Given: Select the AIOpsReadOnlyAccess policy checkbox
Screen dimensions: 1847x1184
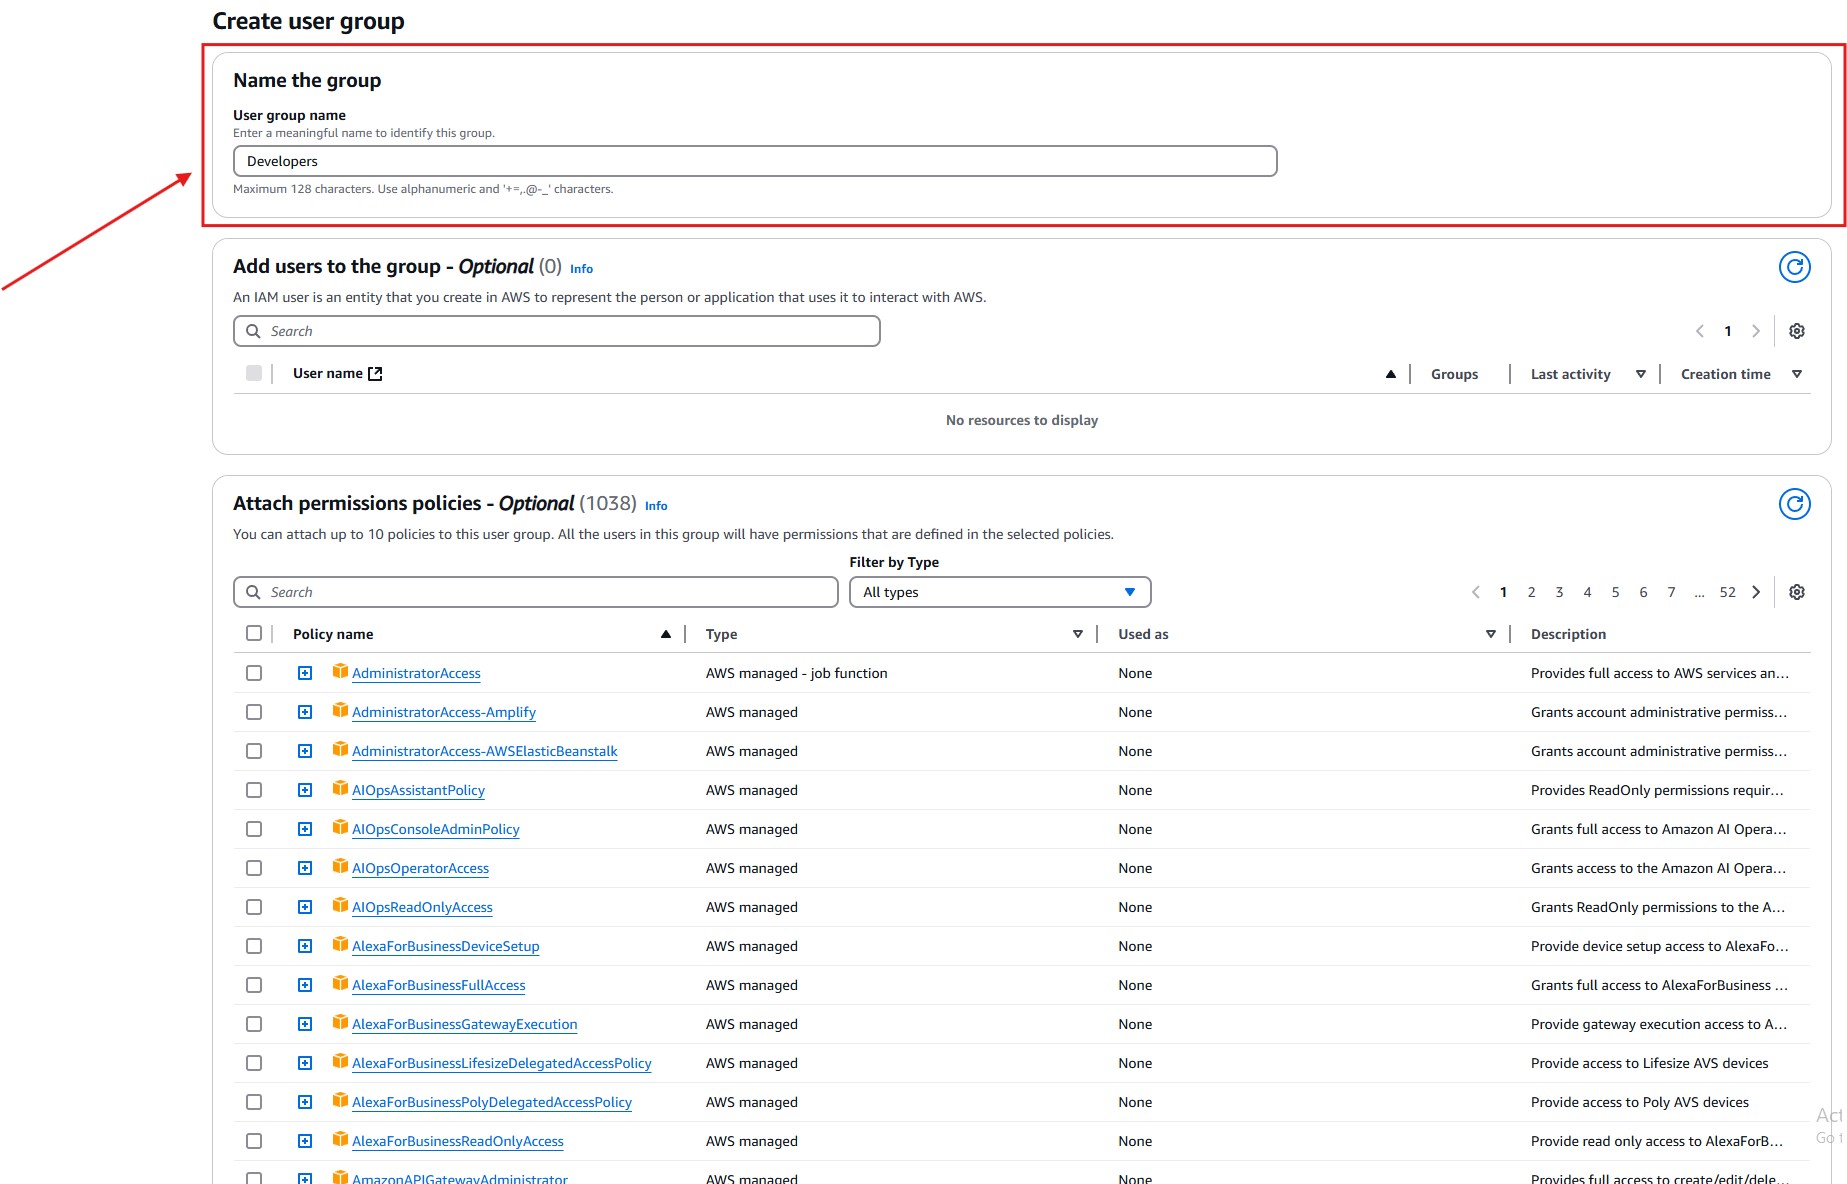Looking at the screenshot, I should pyautogui.click(x=254, y=907).
